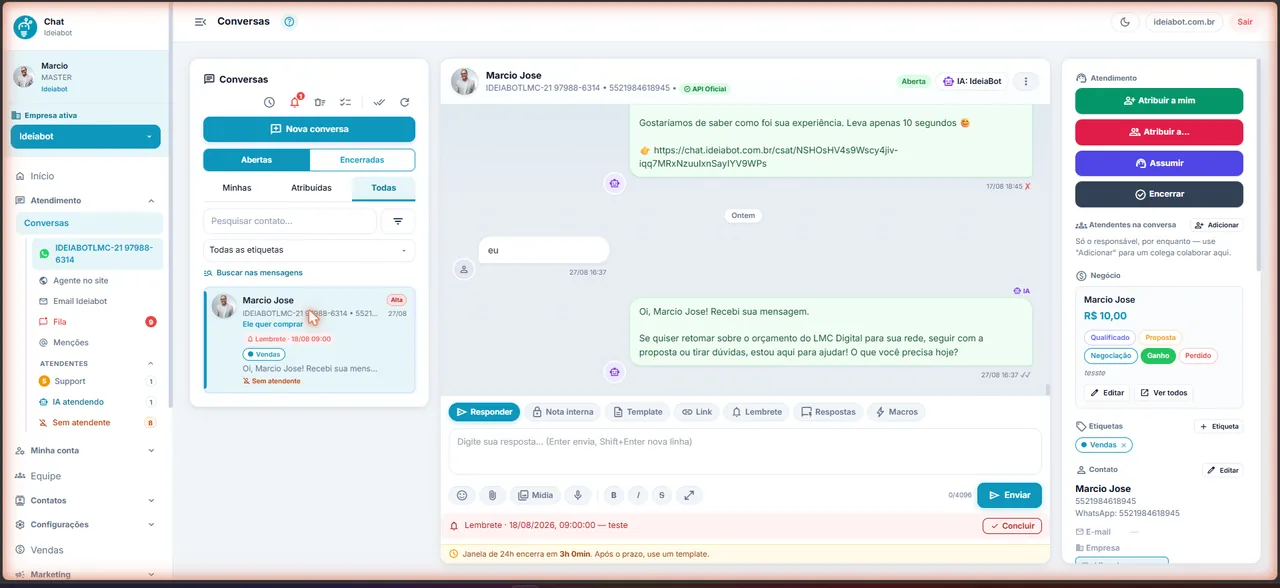Click Marcio Jose avatar in chat header
Screen dimensions: 1280x588
pos(464,81)
